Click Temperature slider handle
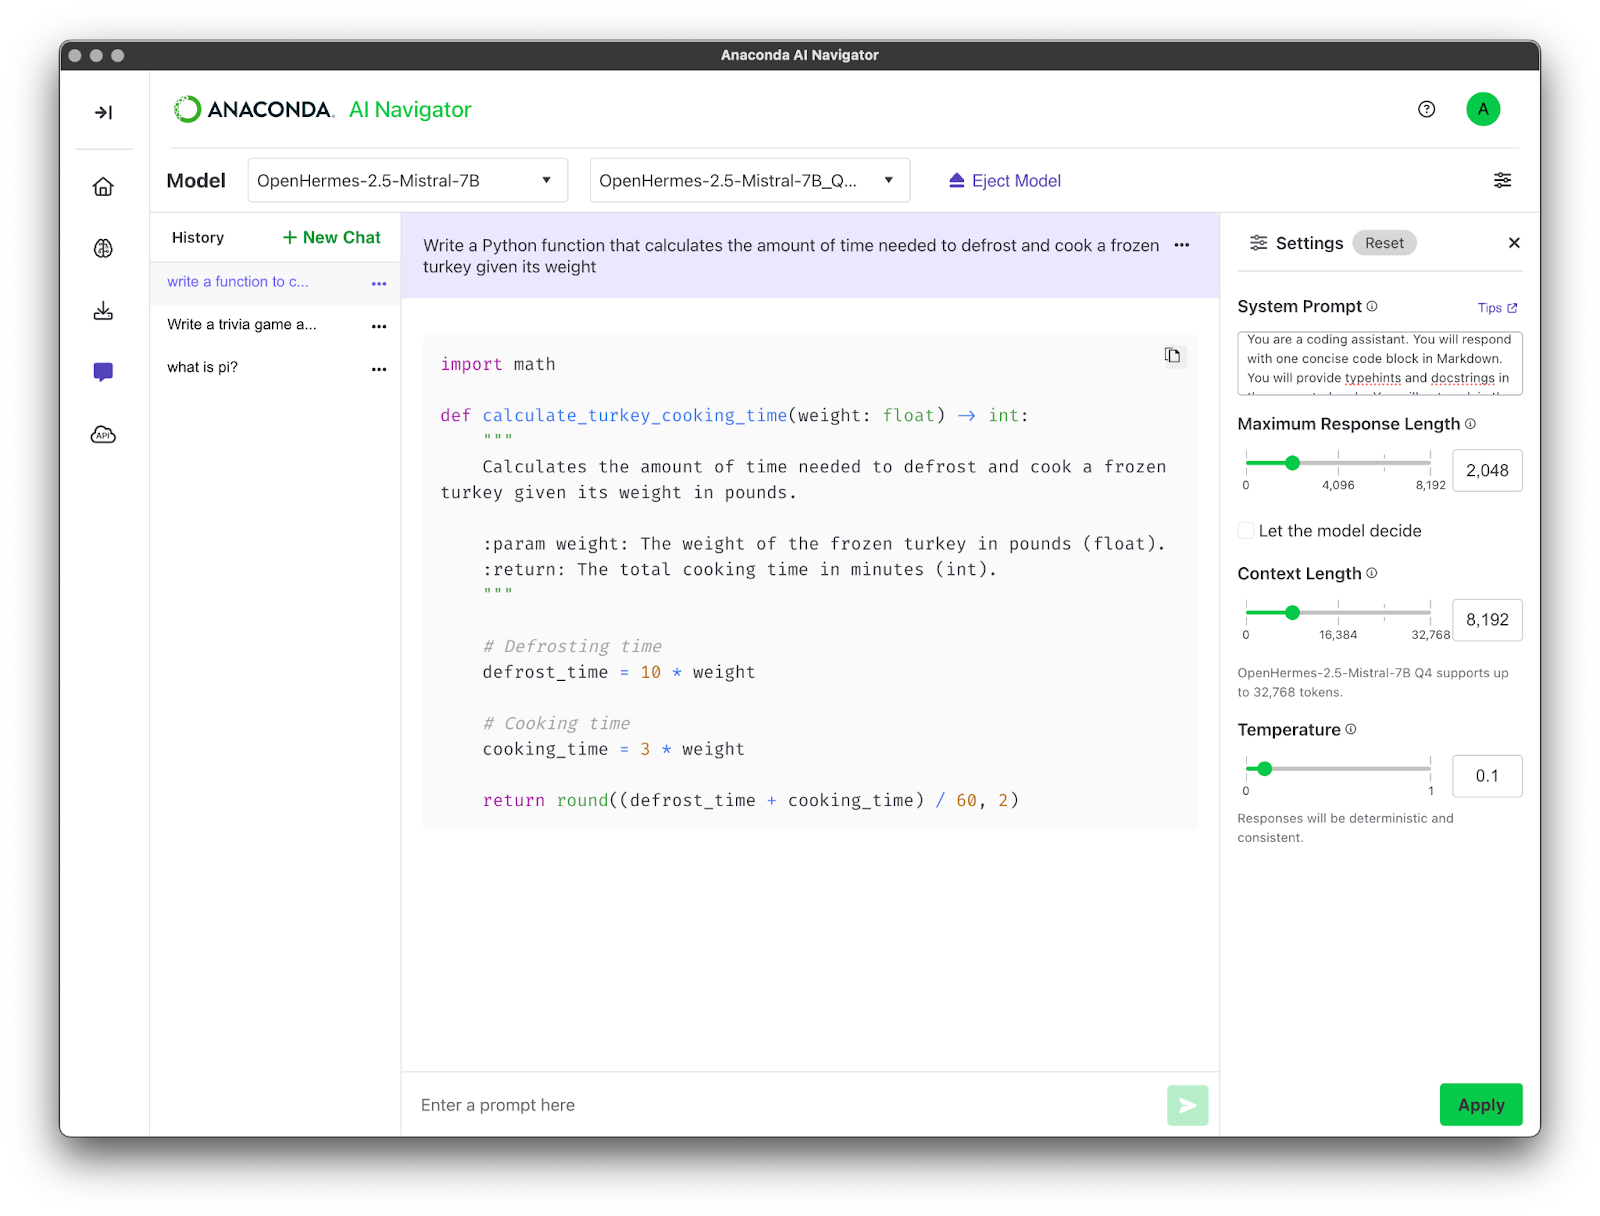Viewport: 1600px width, 1216px height. [x=1264, y=768]
